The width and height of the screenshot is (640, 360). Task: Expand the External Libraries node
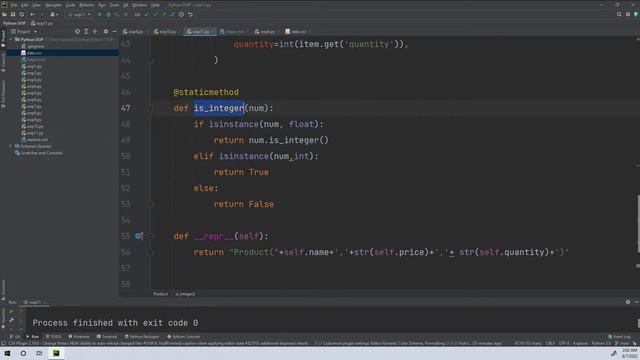pos(11,146)
